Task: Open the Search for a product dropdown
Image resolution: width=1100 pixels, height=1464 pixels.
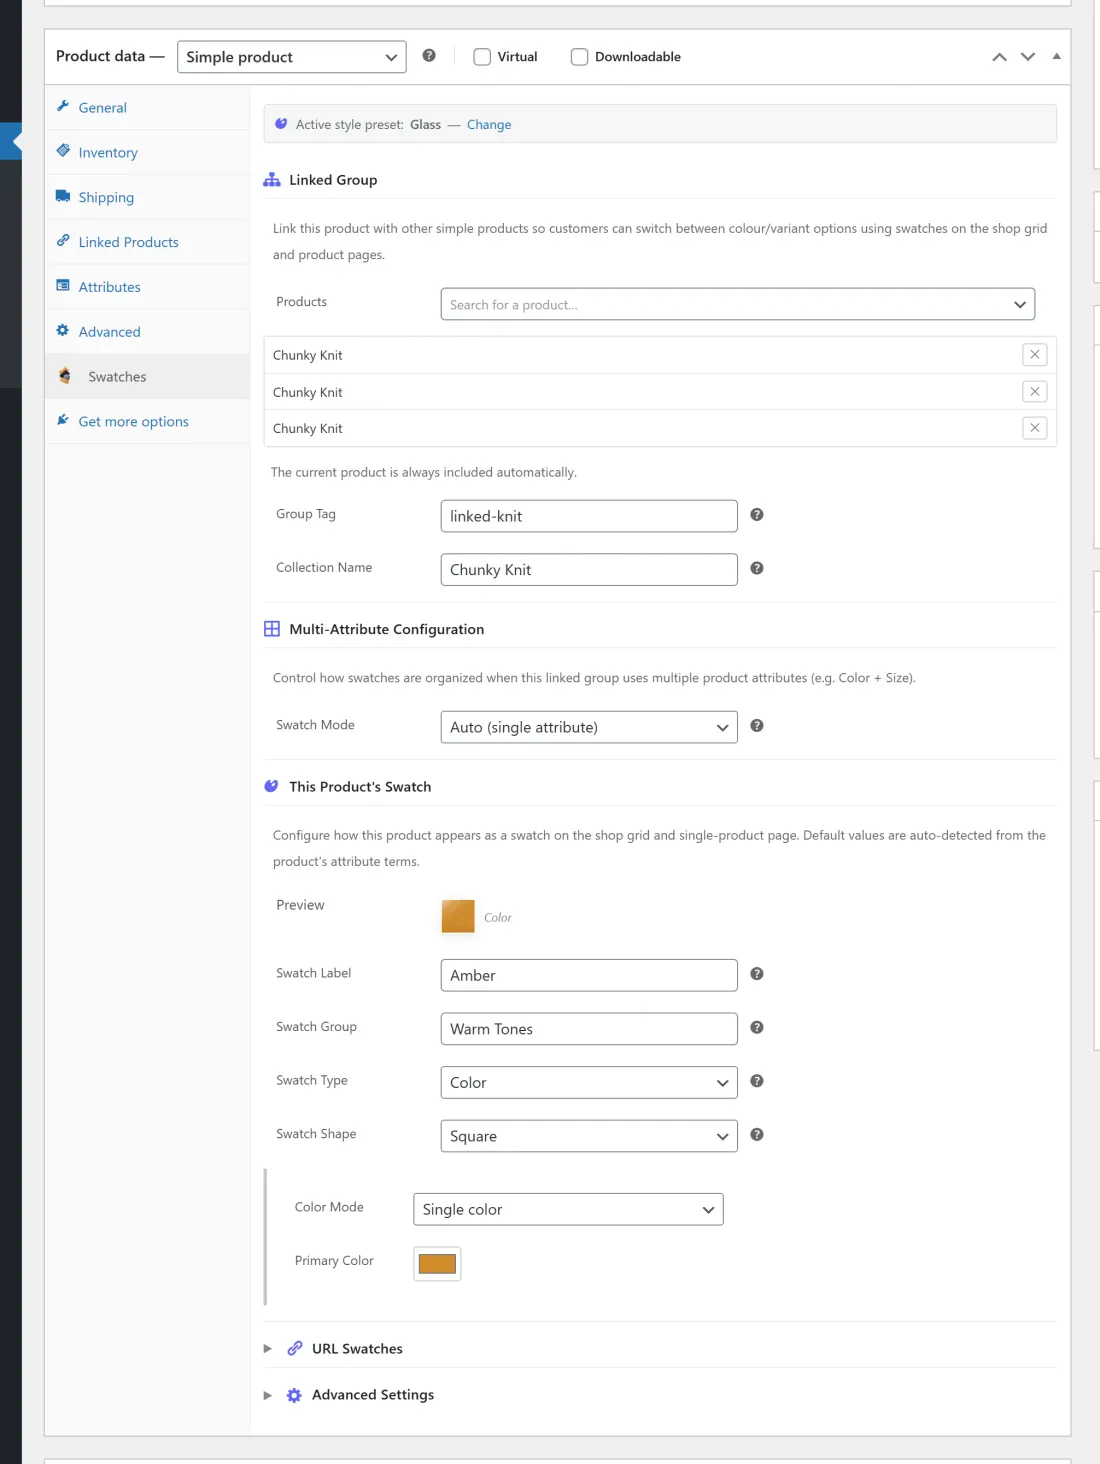Action: [738, 304]
